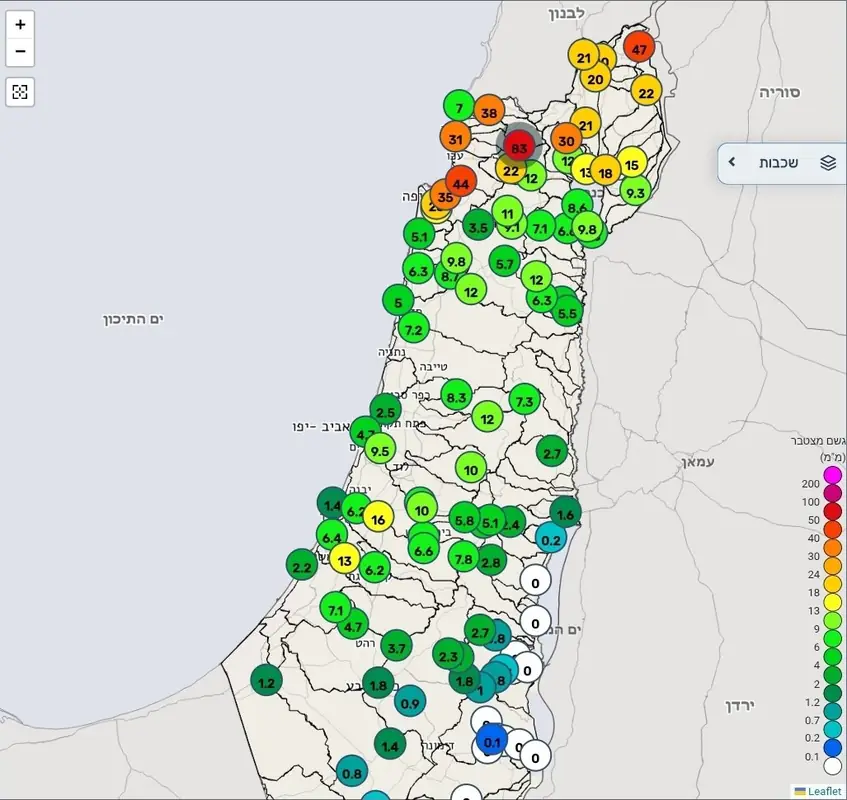Click the yellow 16 rainfall marker

click(377, 519)
